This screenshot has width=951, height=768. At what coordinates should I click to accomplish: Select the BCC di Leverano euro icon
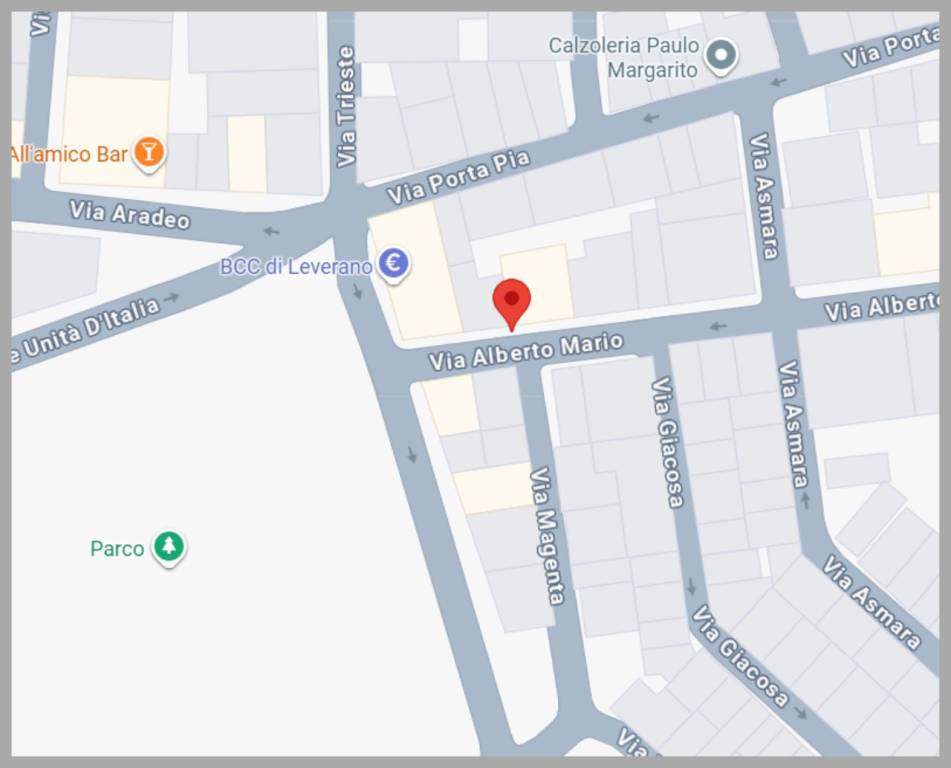pos(394,266)
